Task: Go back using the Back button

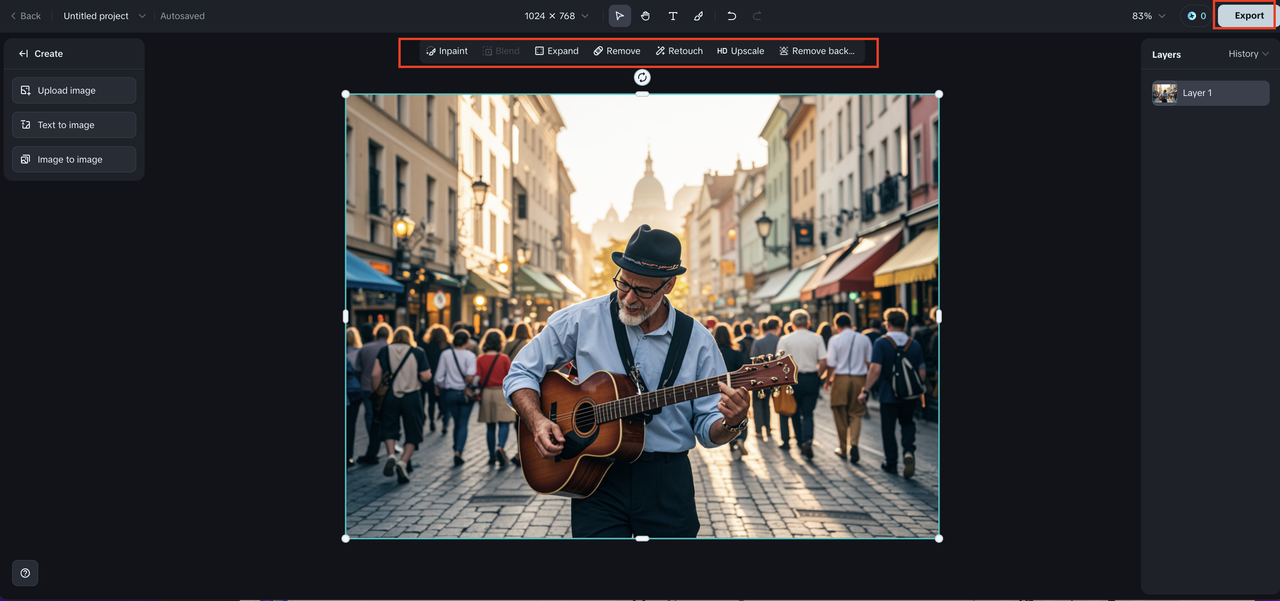Action: coord(26,16)
